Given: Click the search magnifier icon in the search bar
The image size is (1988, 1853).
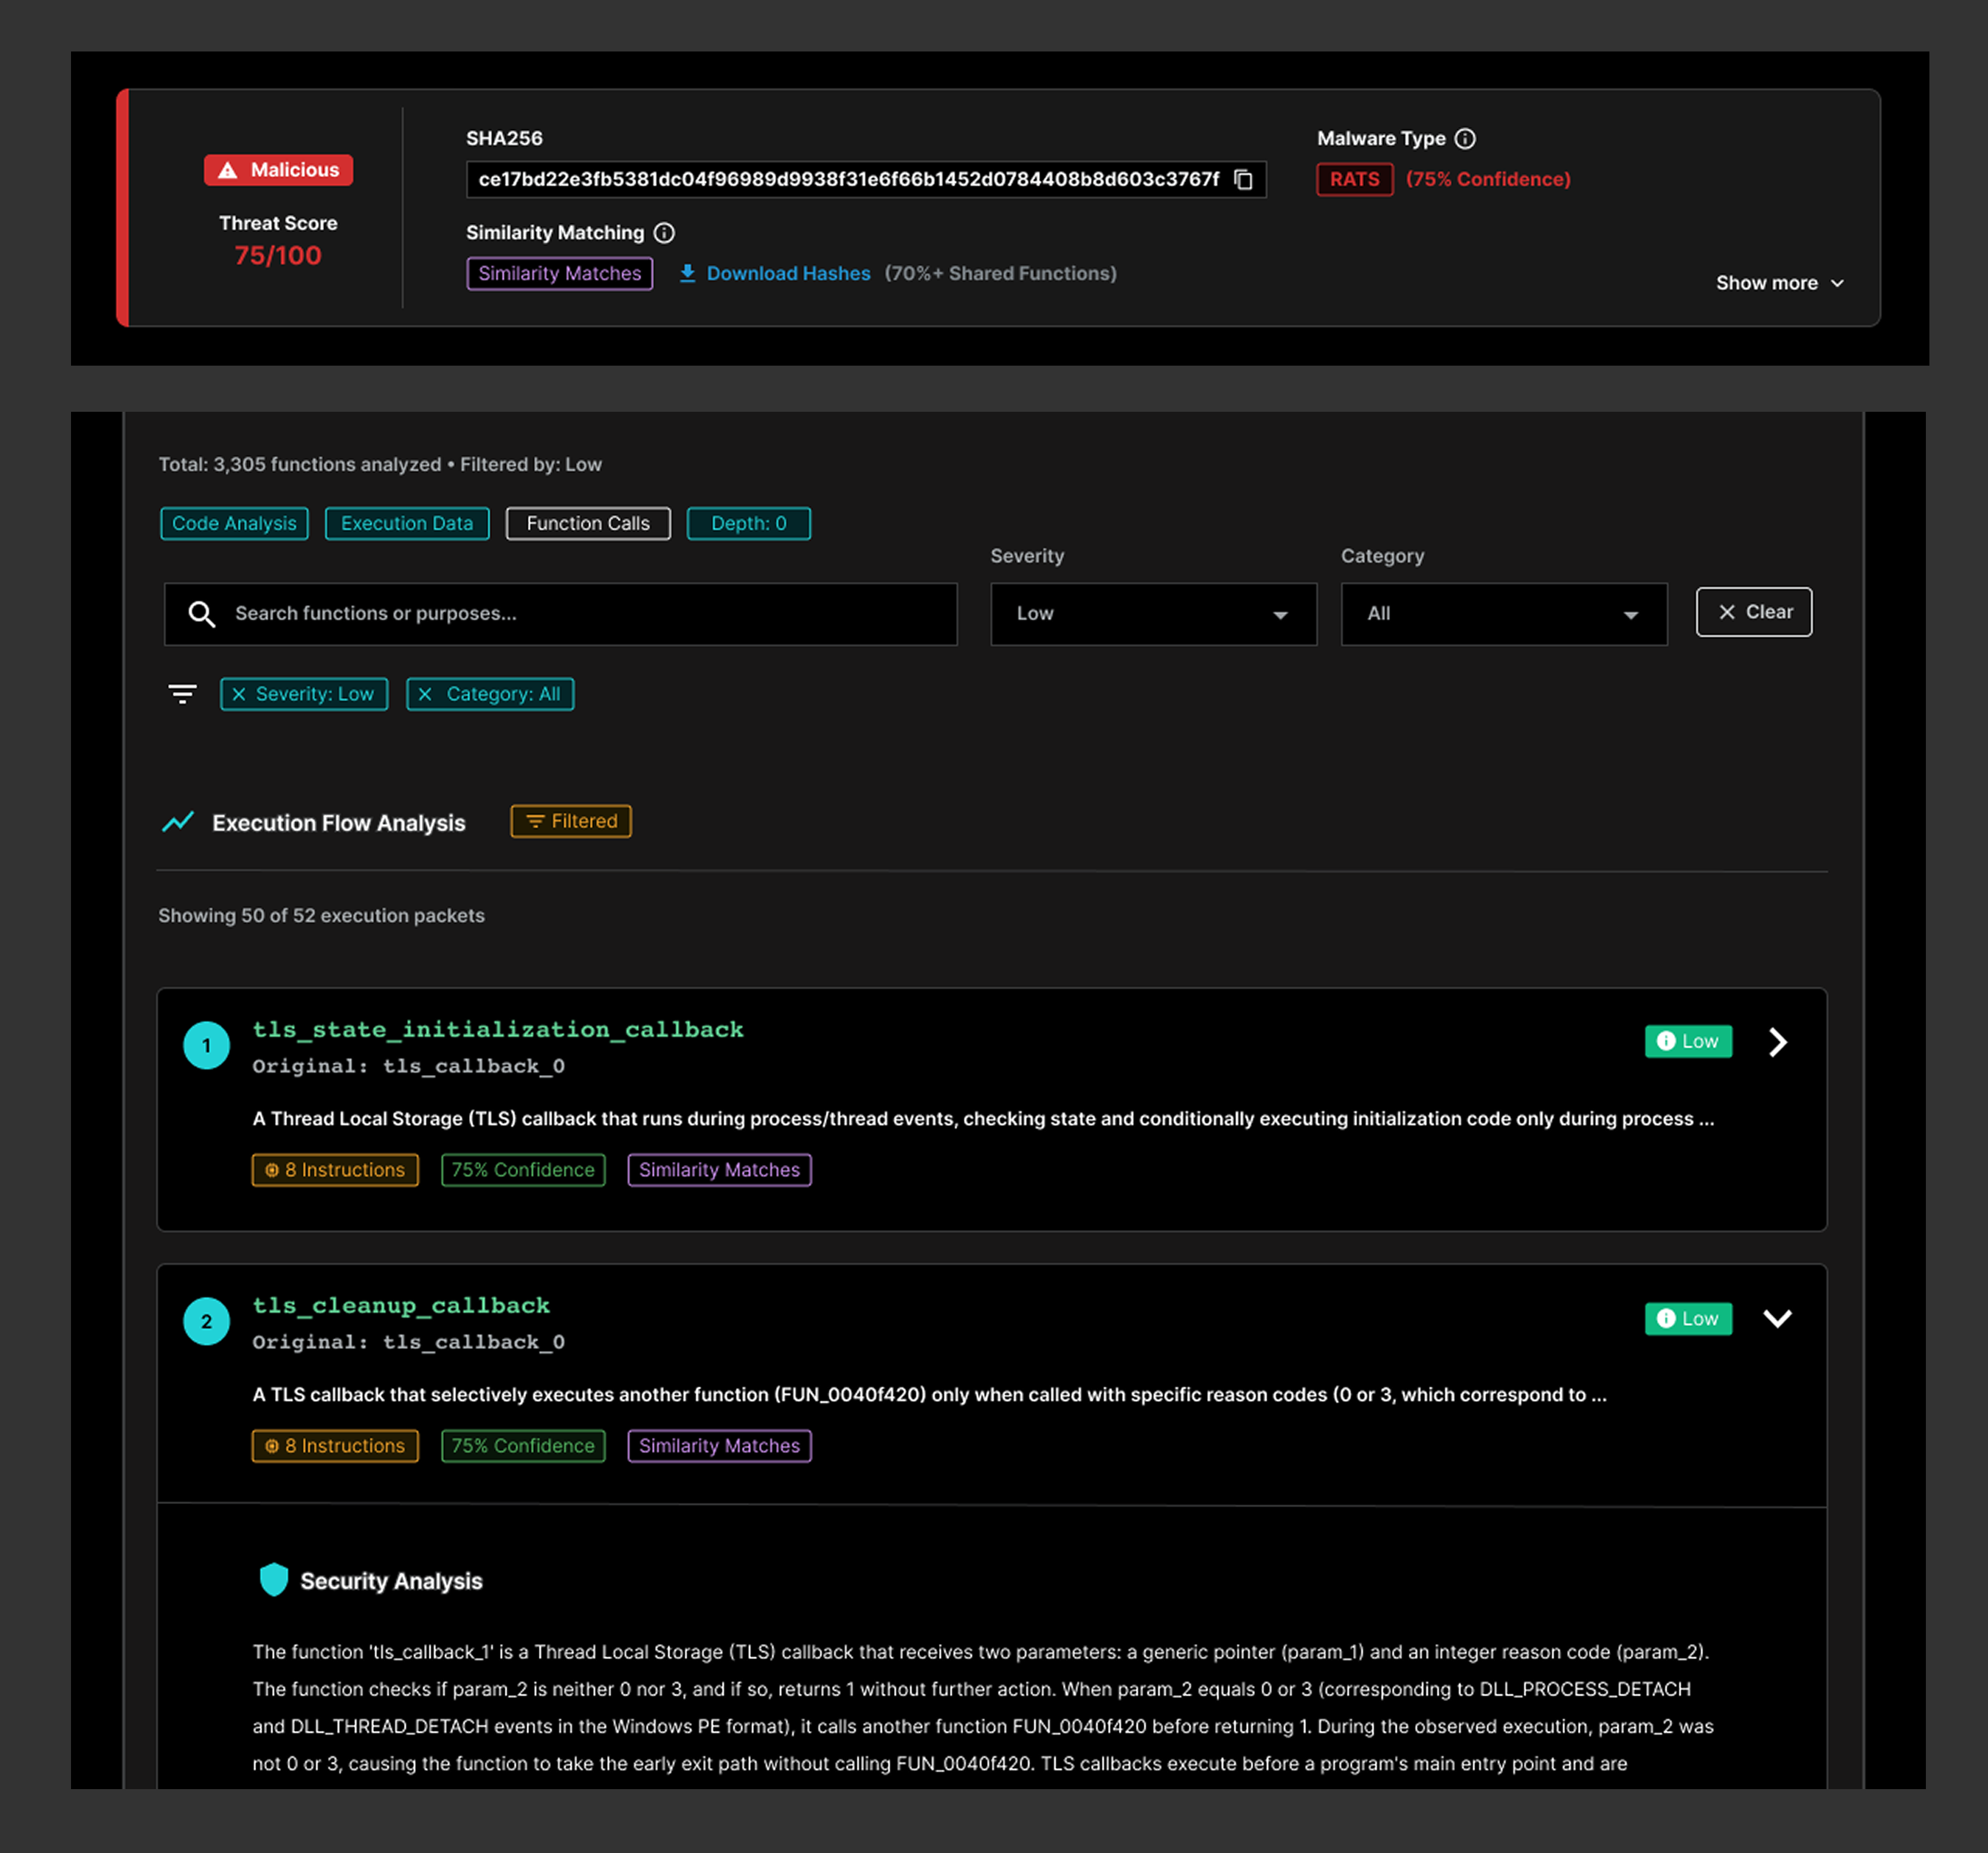Looking at the screenshot, I should (x=203, y=614).
